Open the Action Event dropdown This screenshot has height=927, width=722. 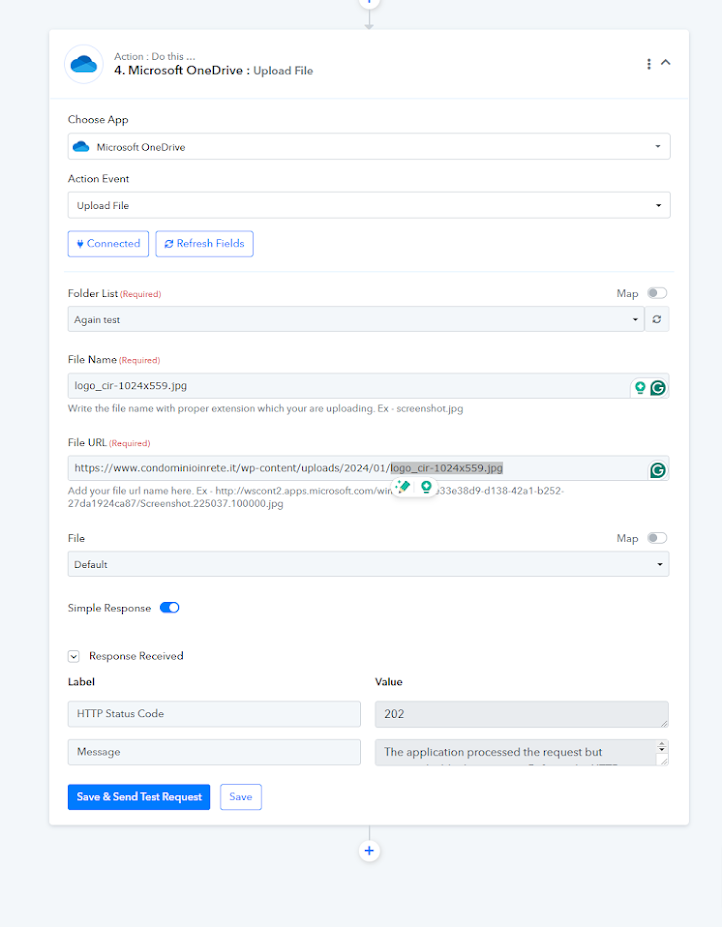pyautogui.click(x=369, y=205)
